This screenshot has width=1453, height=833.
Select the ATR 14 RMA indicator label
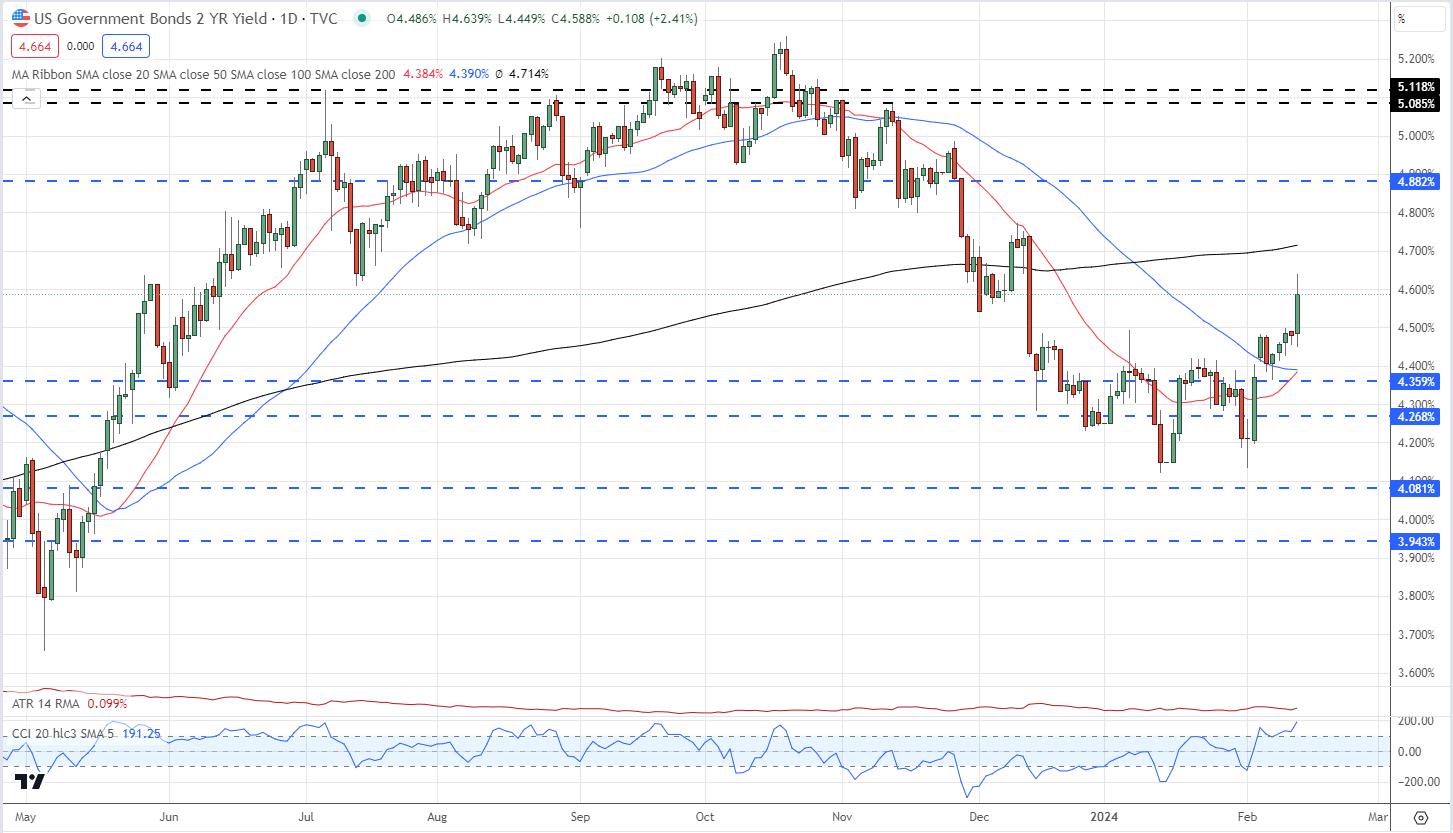click(x=44, y=704)
